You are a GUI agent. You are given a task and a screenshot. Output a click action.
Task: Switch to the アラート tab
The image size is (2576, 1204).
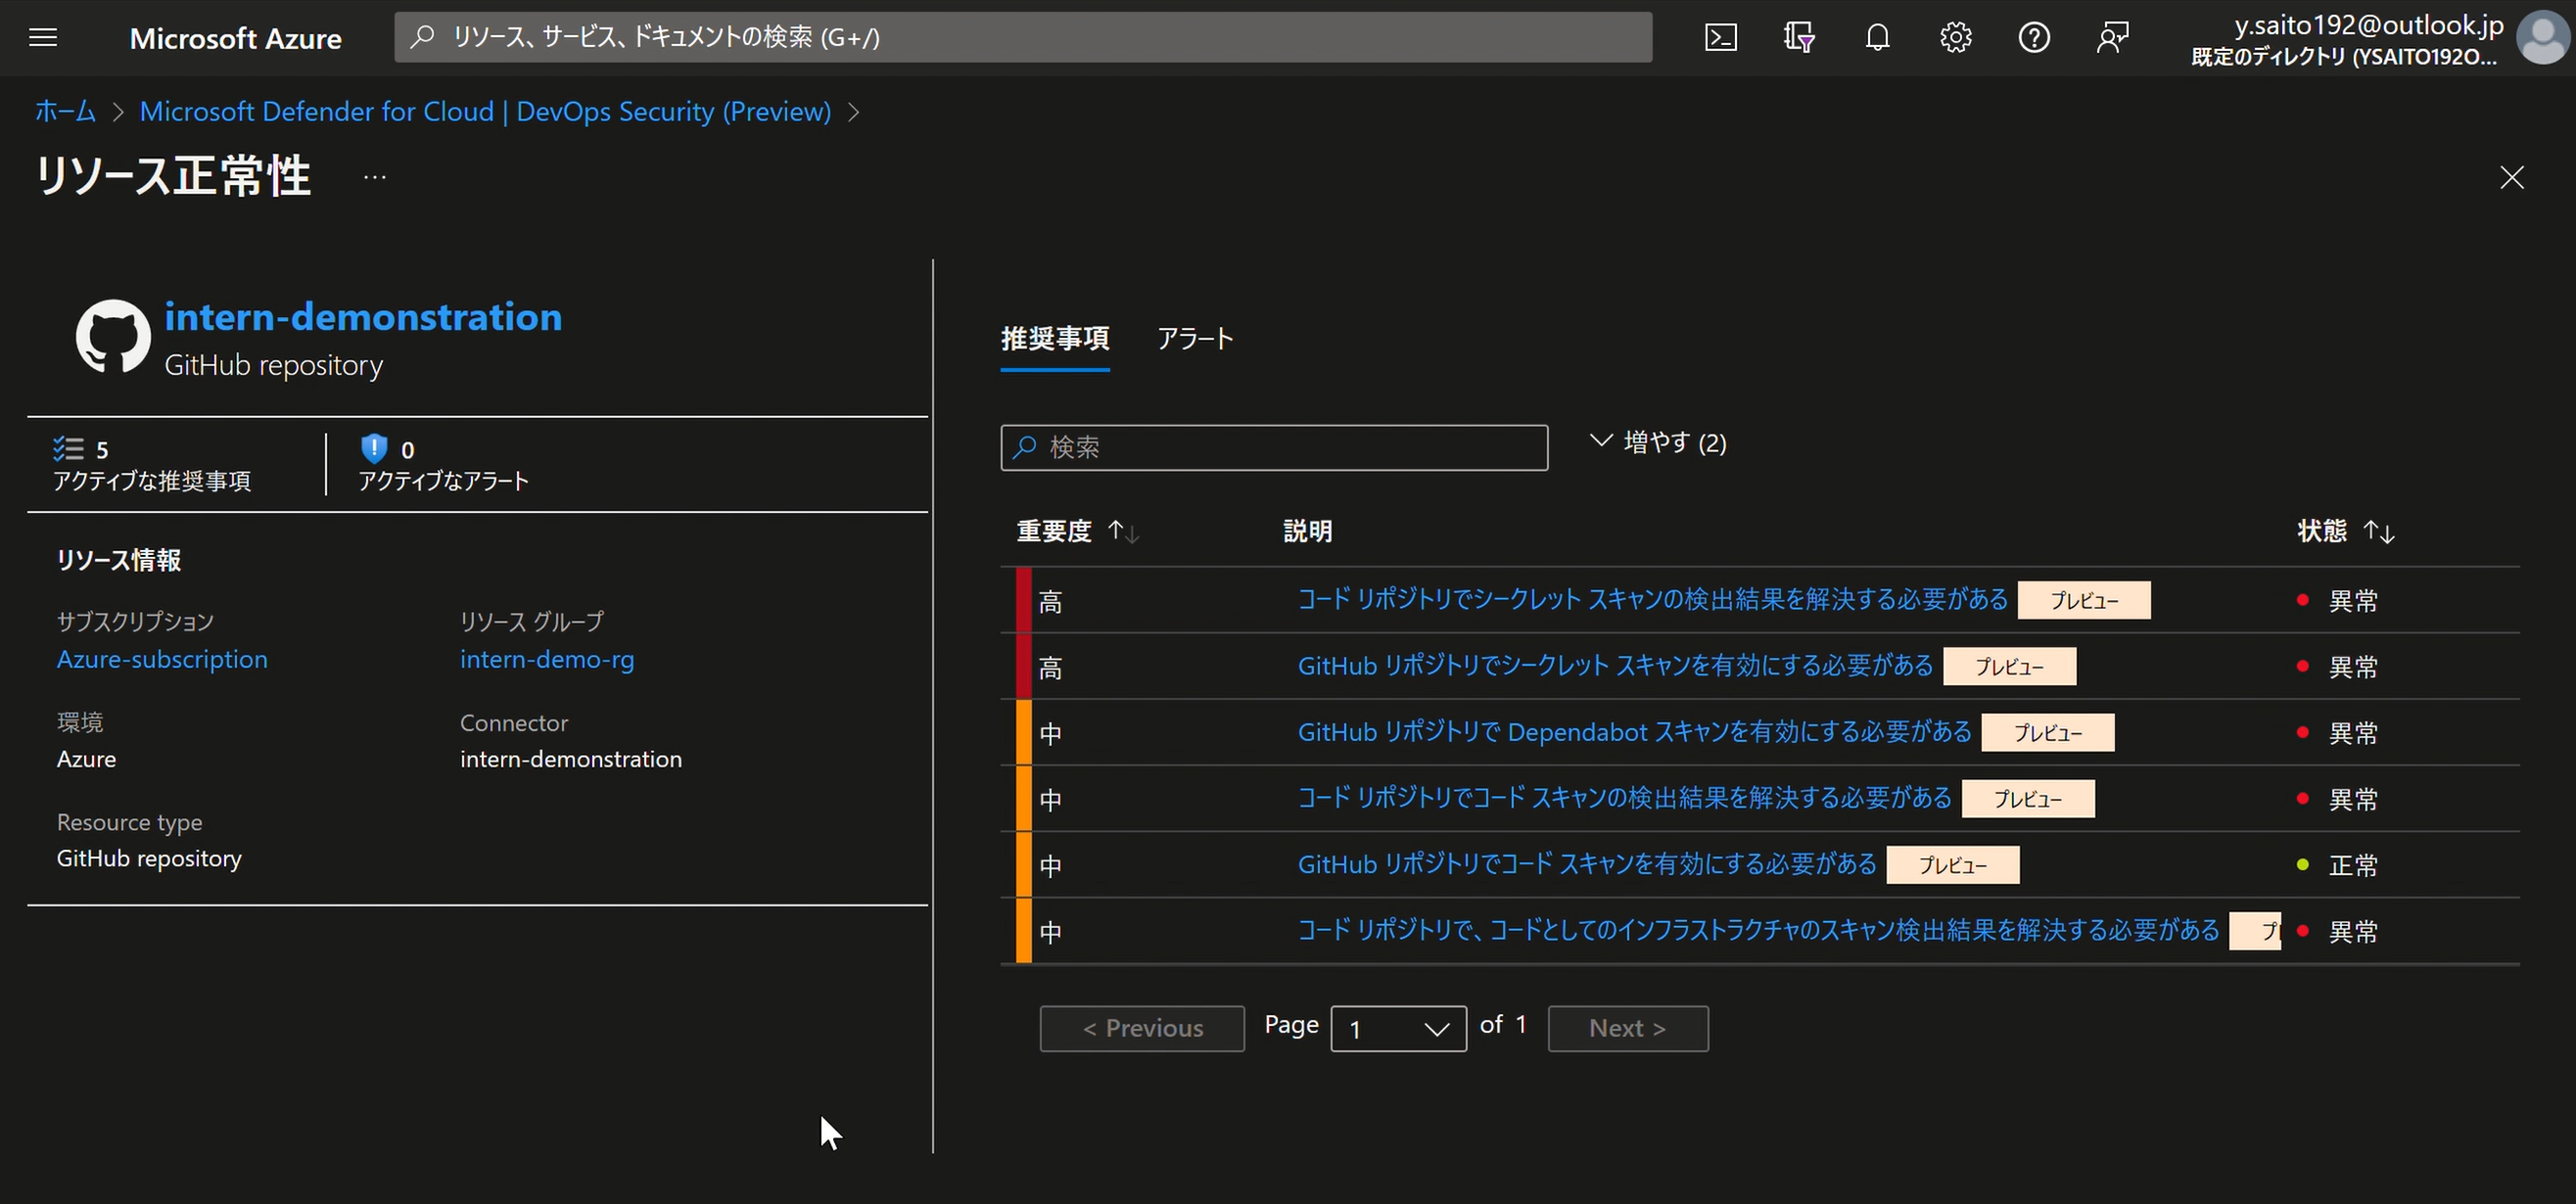pyautogui.click(x=1196, y=339)
